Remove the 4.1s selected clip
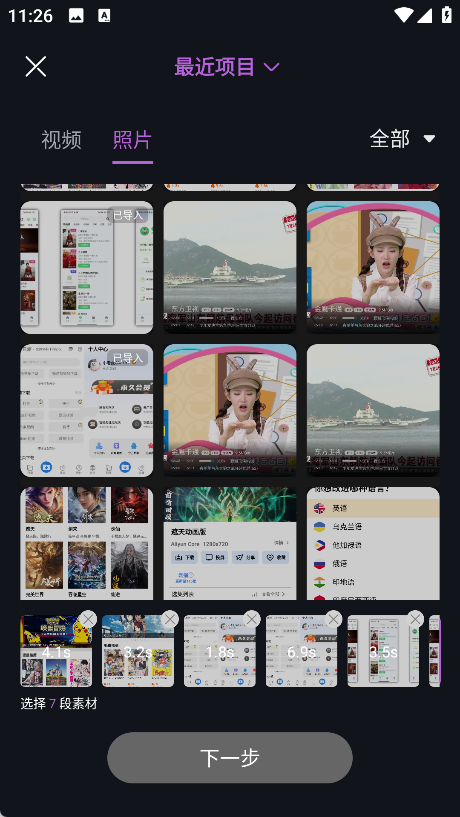 88,619
